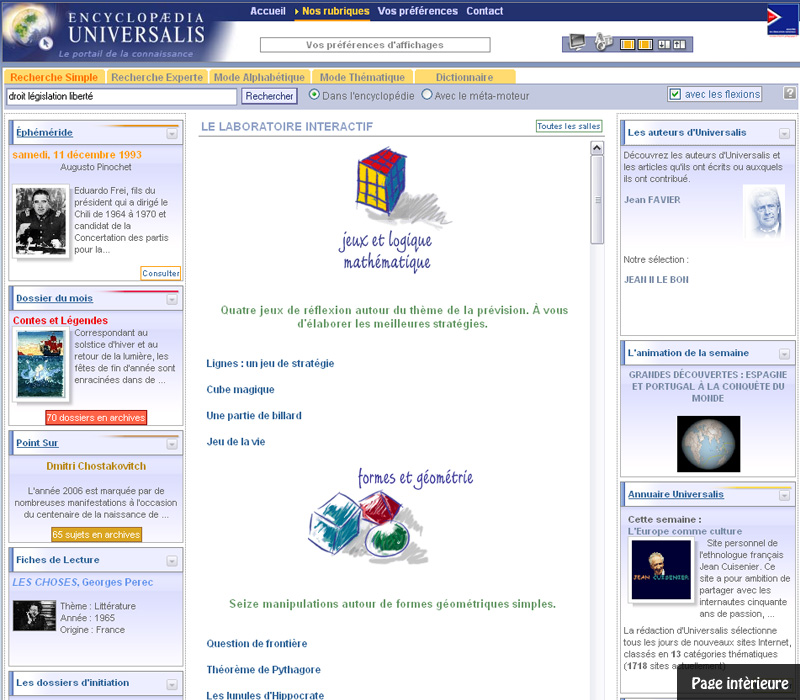Click the Georges Perec photo thumbnail

(x=34, y=616)
